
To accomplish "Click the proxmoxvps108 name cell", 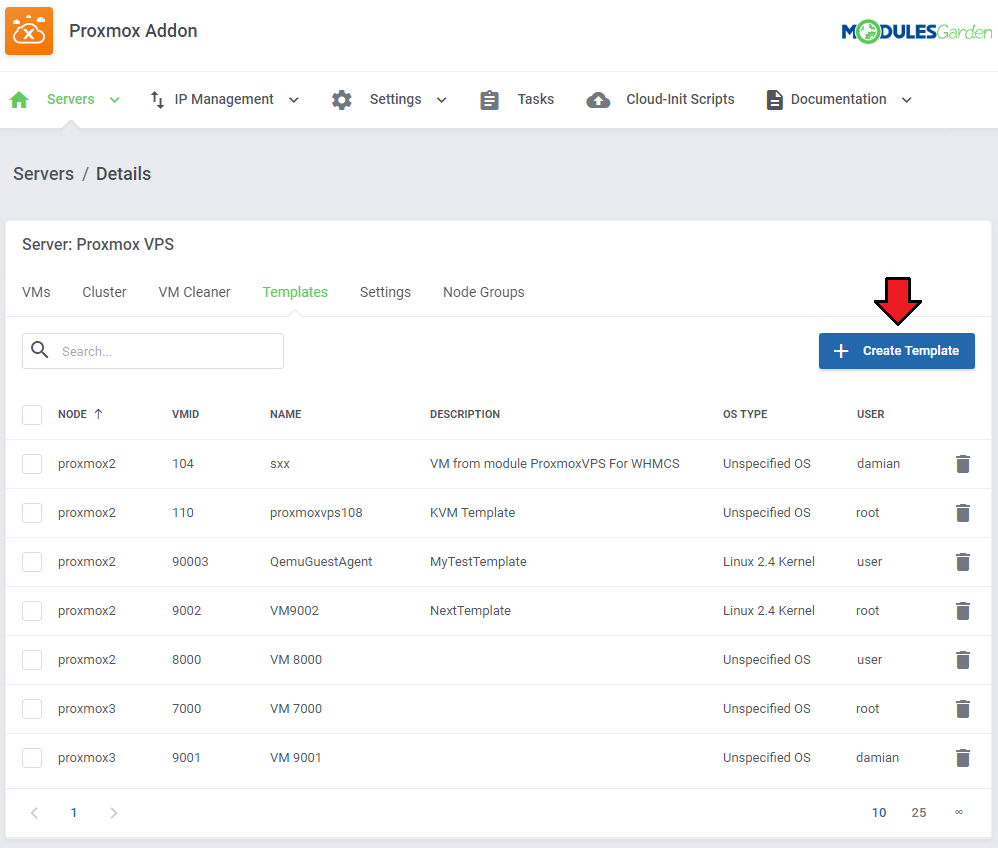I will point(316,512).
